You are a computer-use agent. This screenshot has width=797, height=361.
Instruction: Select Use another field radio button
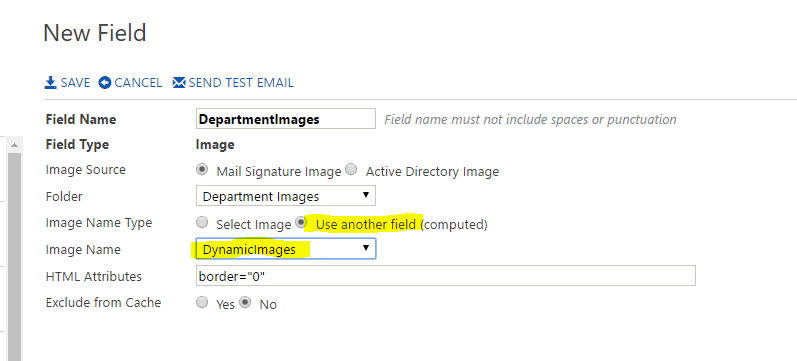coord(301,222)
